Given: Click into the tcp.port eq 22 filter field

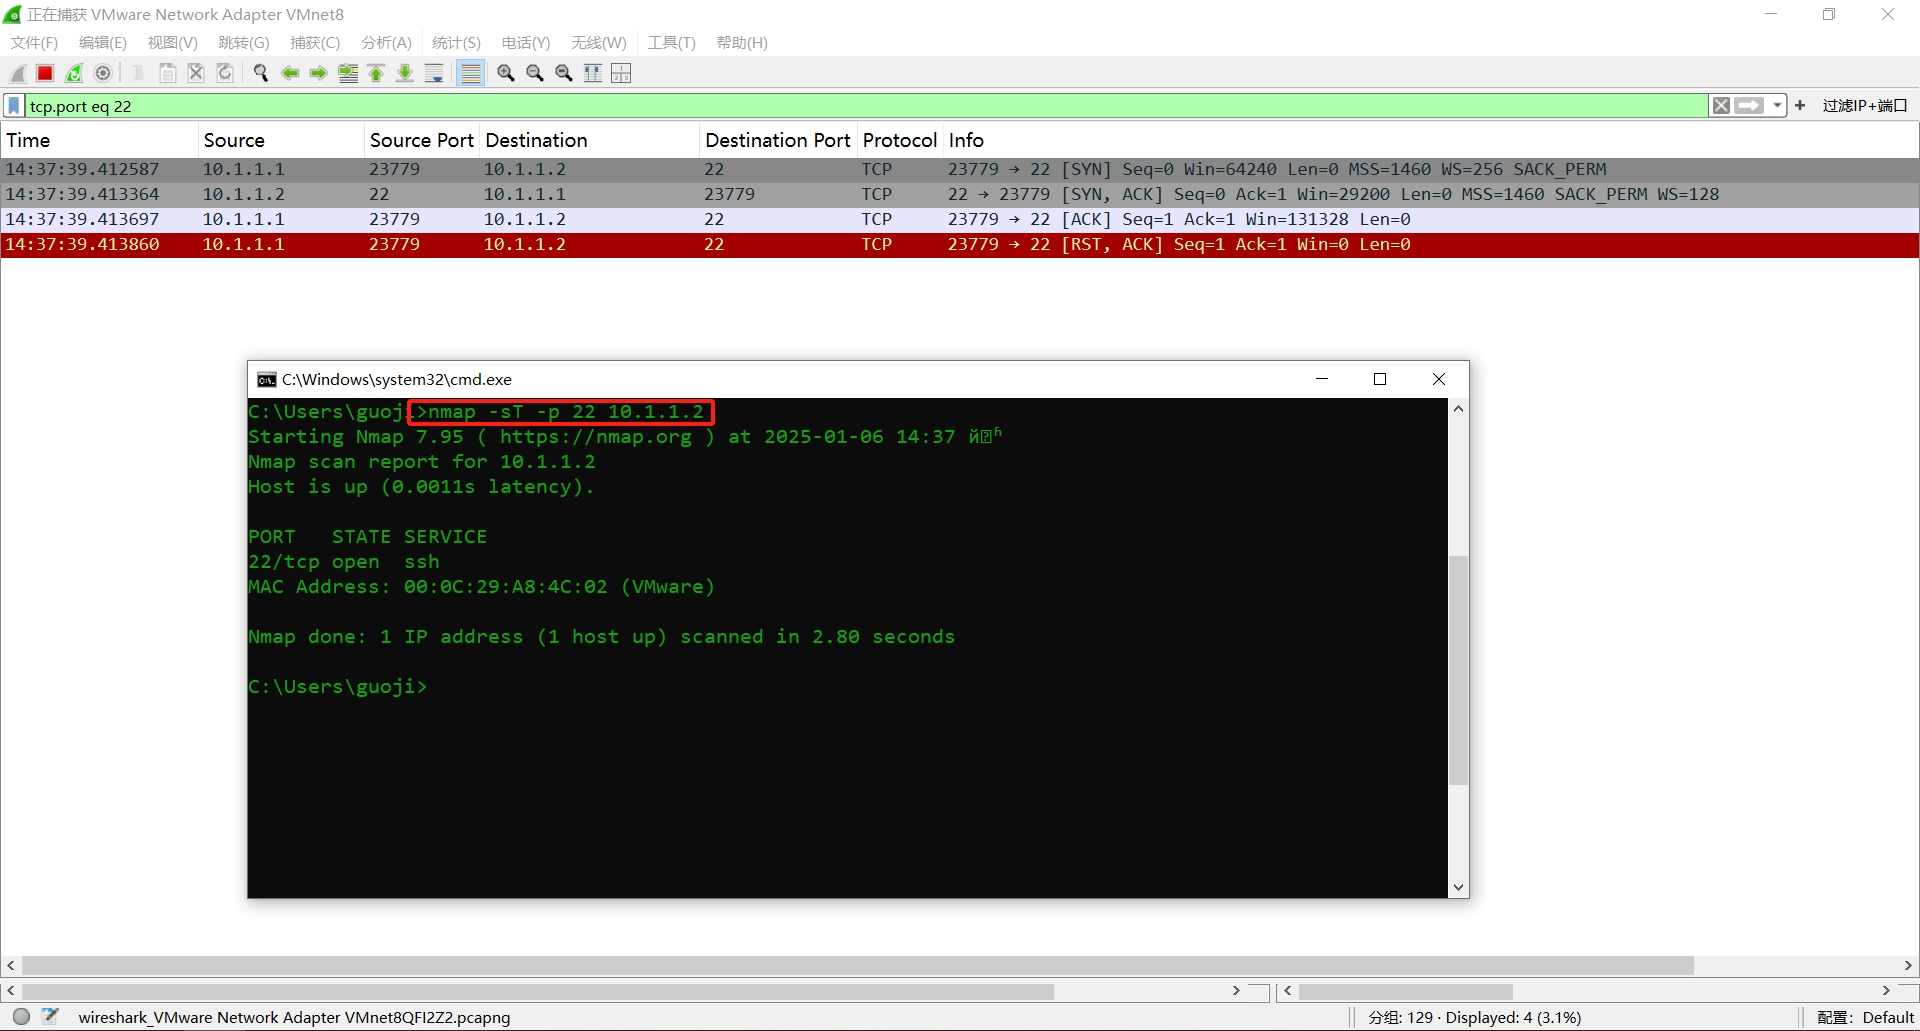Looking at the screenshot, I should (866, 106).
